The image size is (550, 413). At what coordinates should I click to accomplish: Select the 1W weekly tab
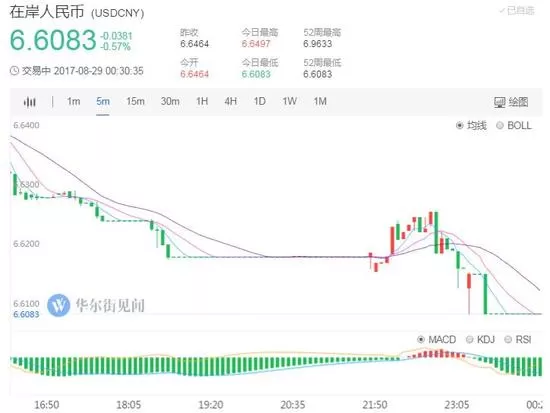pos(290,101)
